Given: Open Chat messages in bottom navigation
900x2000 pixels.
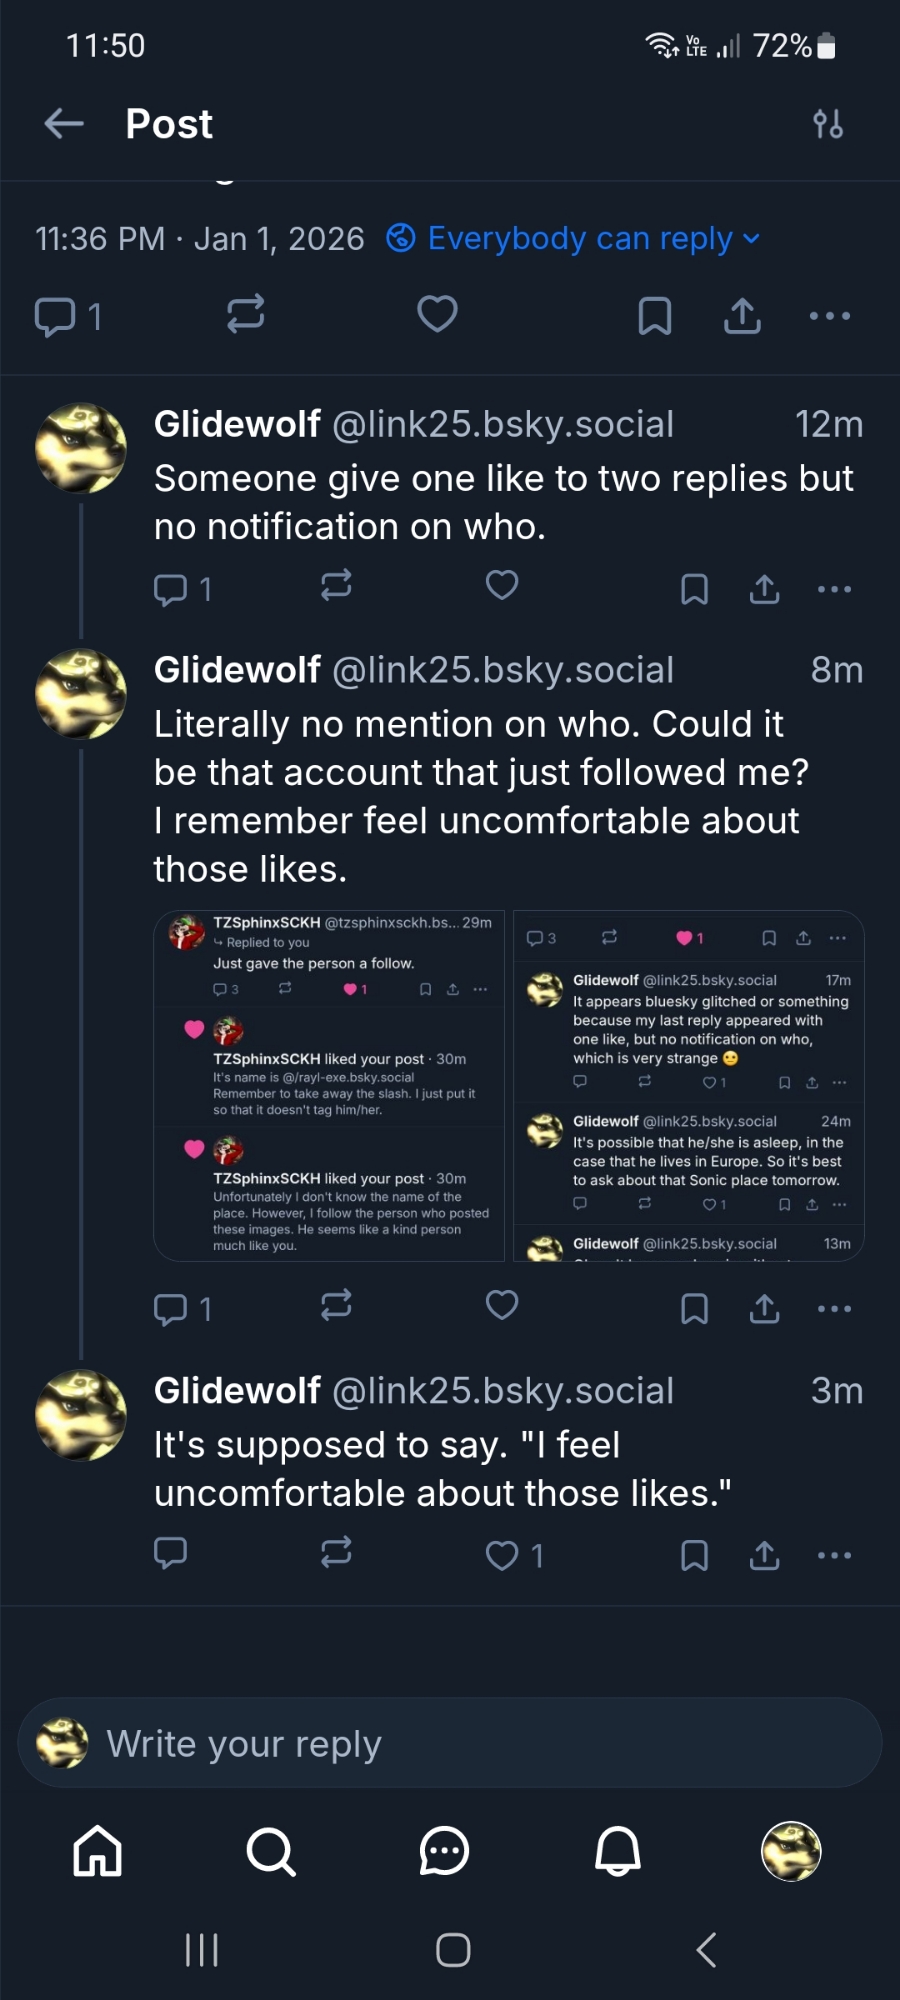Looking at the screenshot, I should click(x=444, y=1851).
